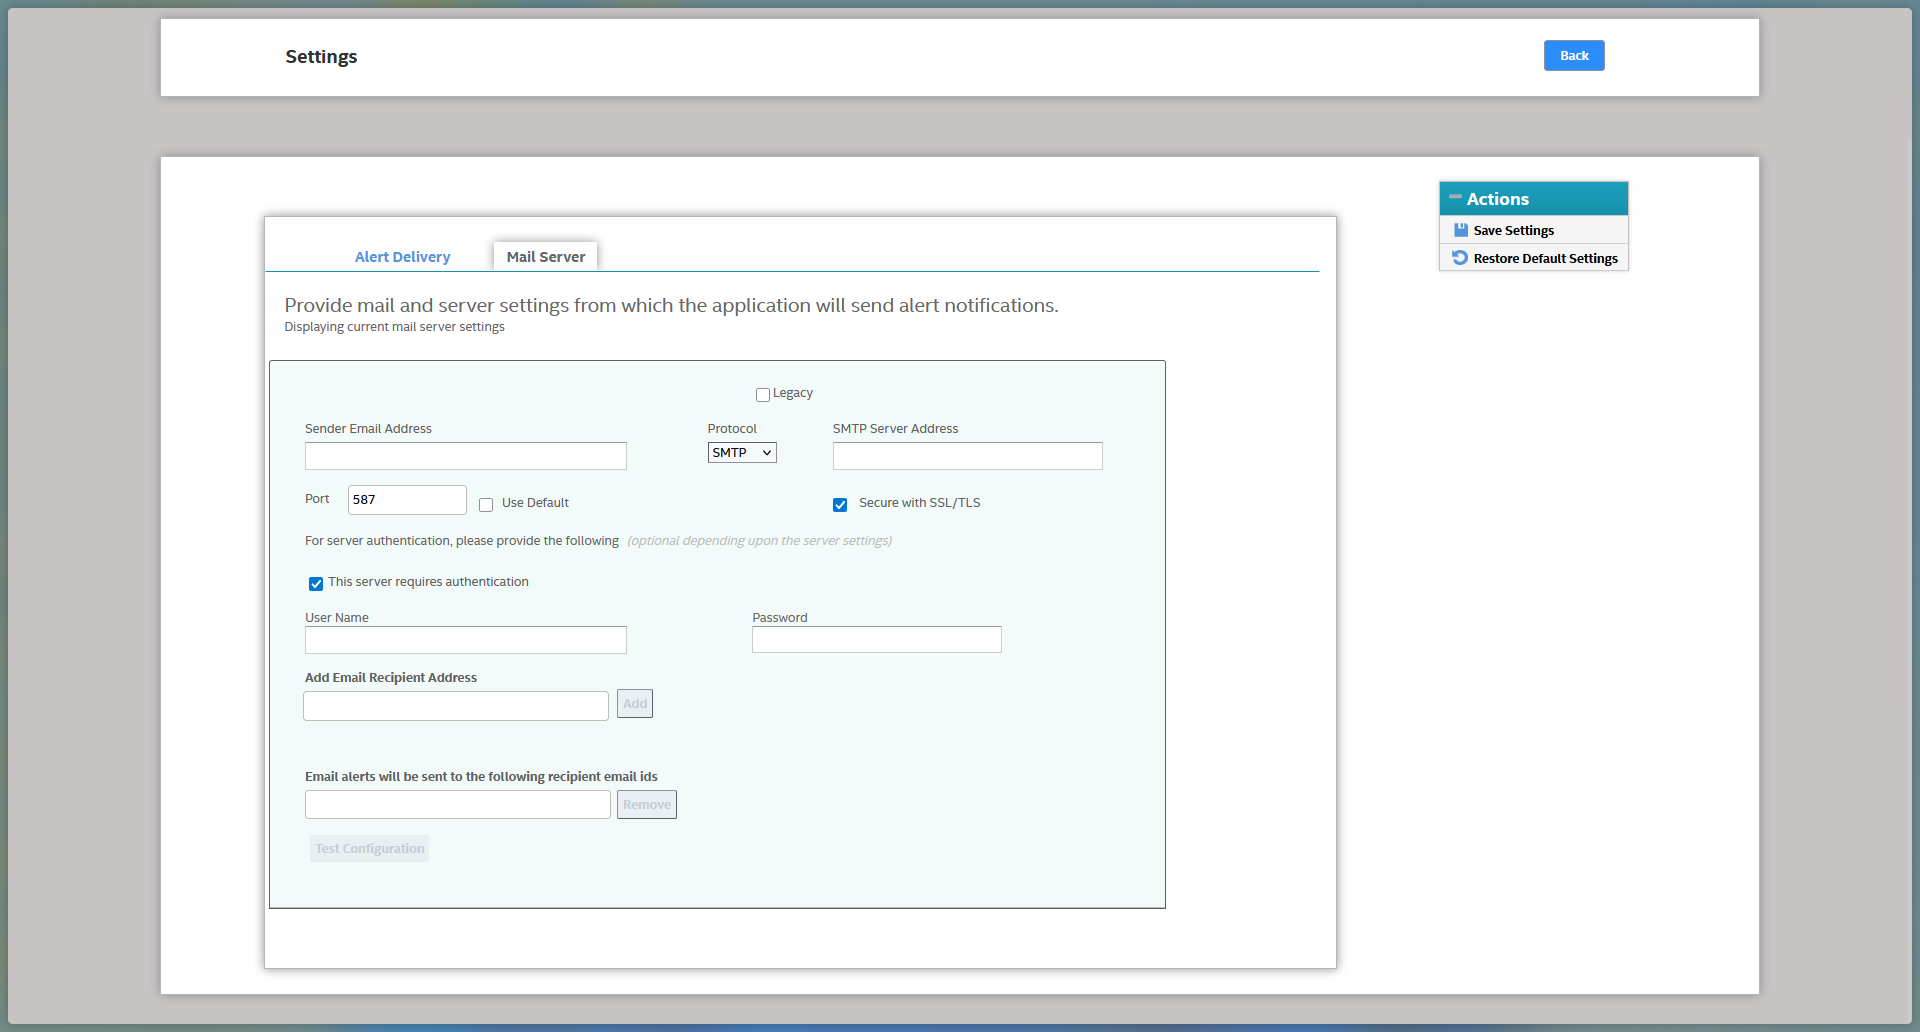The image size is (1920, 1032).
Task: Open the Protocol SMTP dropdown
Action: (x=742, y=453)
